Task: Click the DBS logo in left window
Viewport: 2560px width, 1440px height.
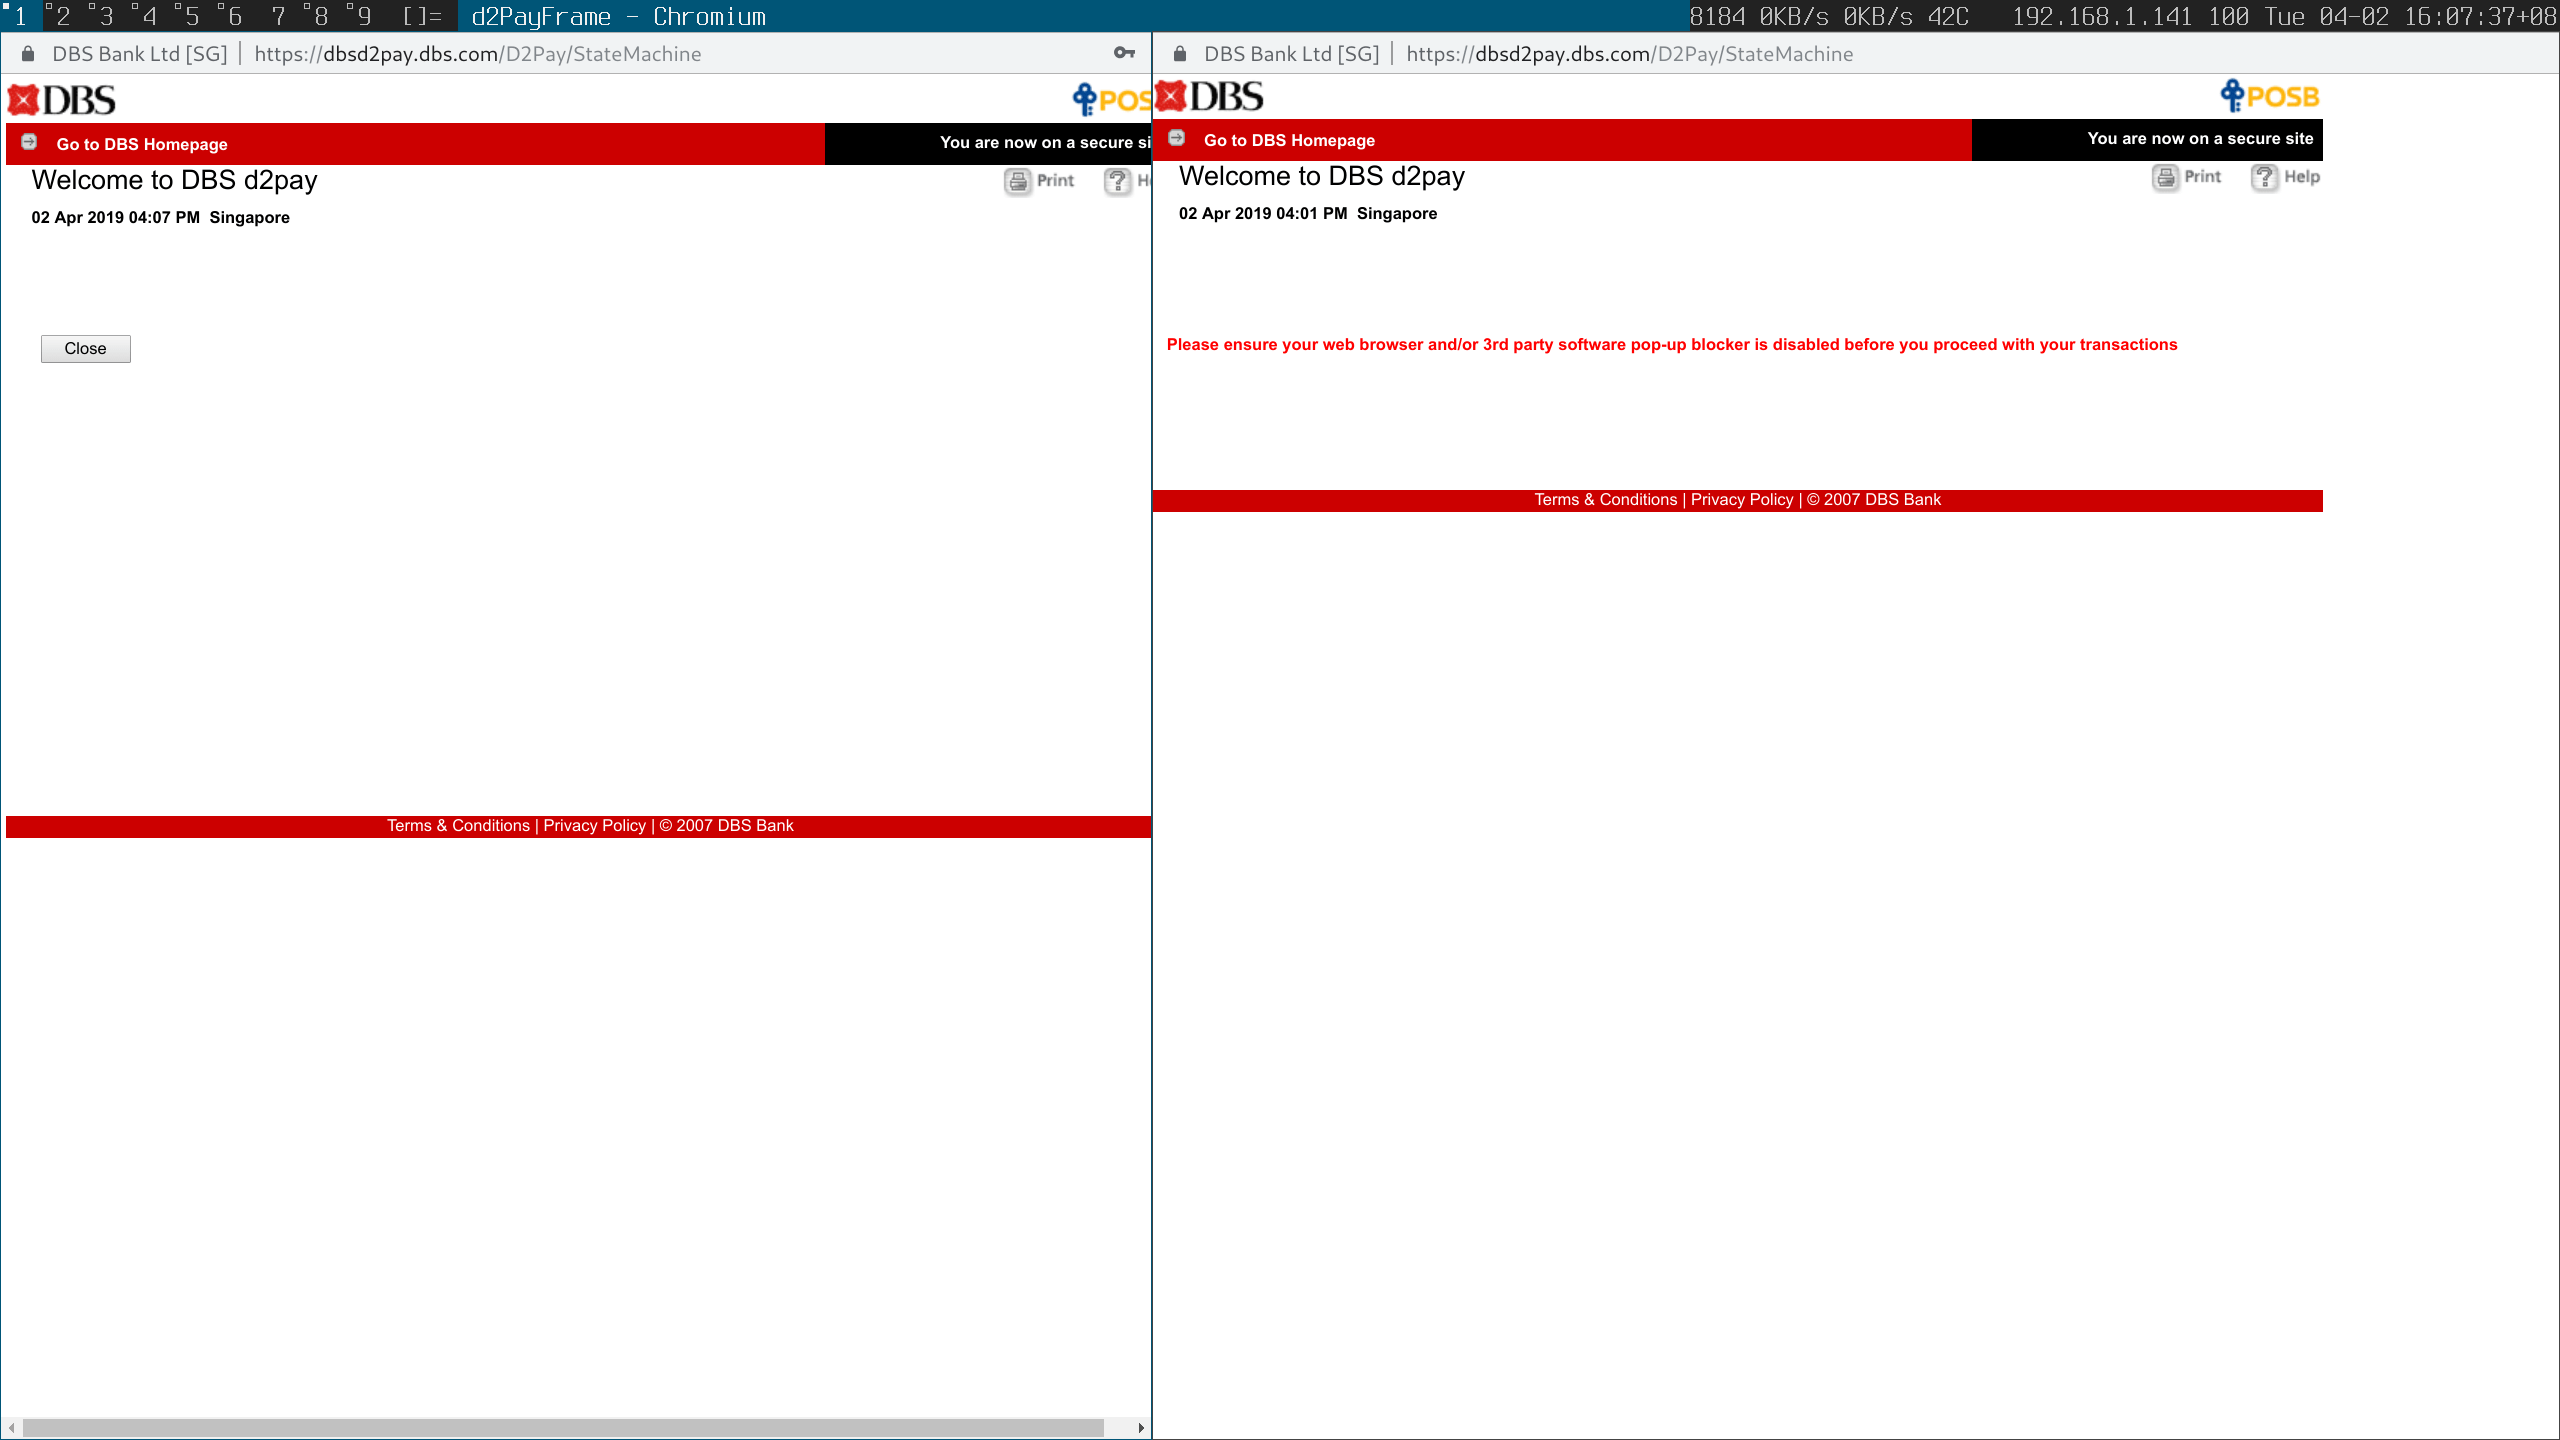Action: [x=62, y=100]
